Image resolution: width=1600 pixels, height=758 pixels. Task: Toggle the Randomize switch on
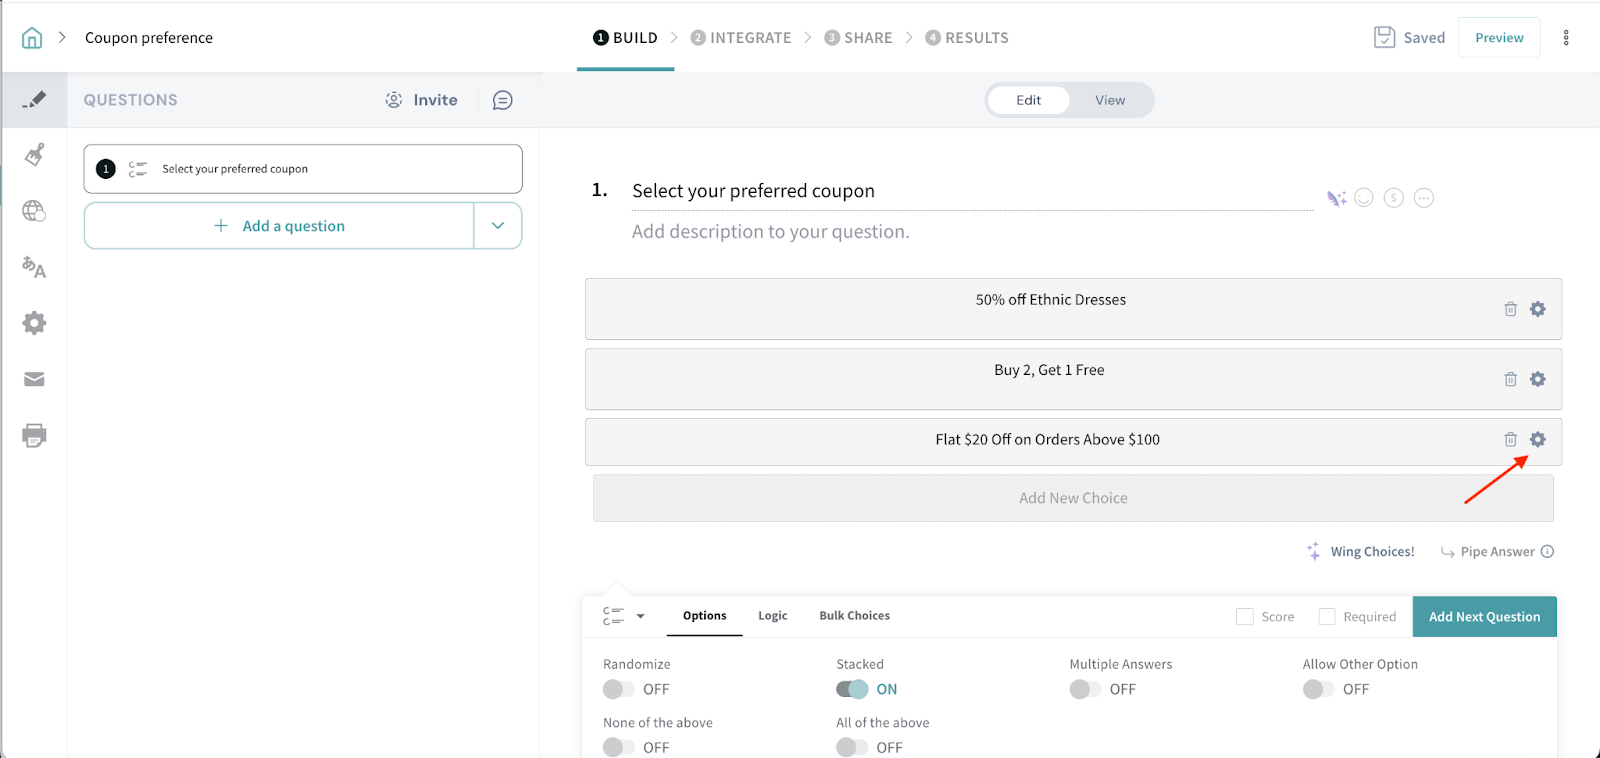point(618,689)
